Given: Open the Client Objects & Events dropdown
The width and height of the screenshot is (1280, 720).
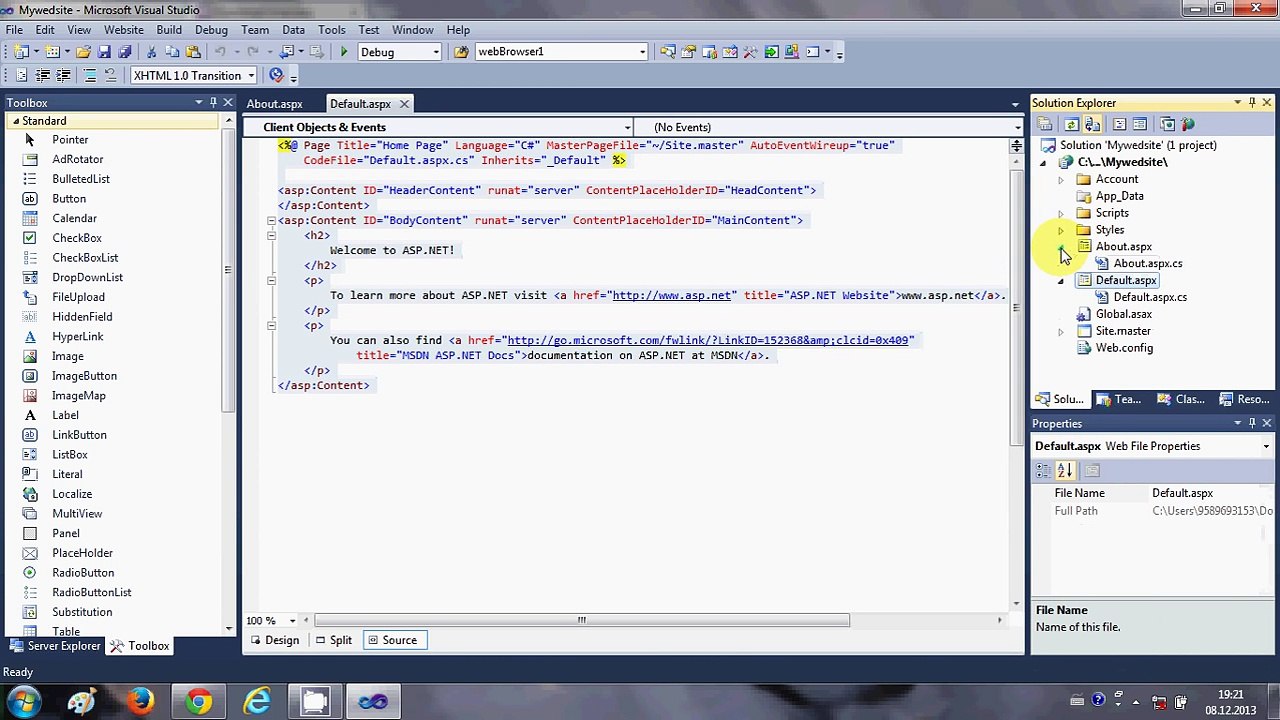Looking at the screenshot, I should coord(627,127).
